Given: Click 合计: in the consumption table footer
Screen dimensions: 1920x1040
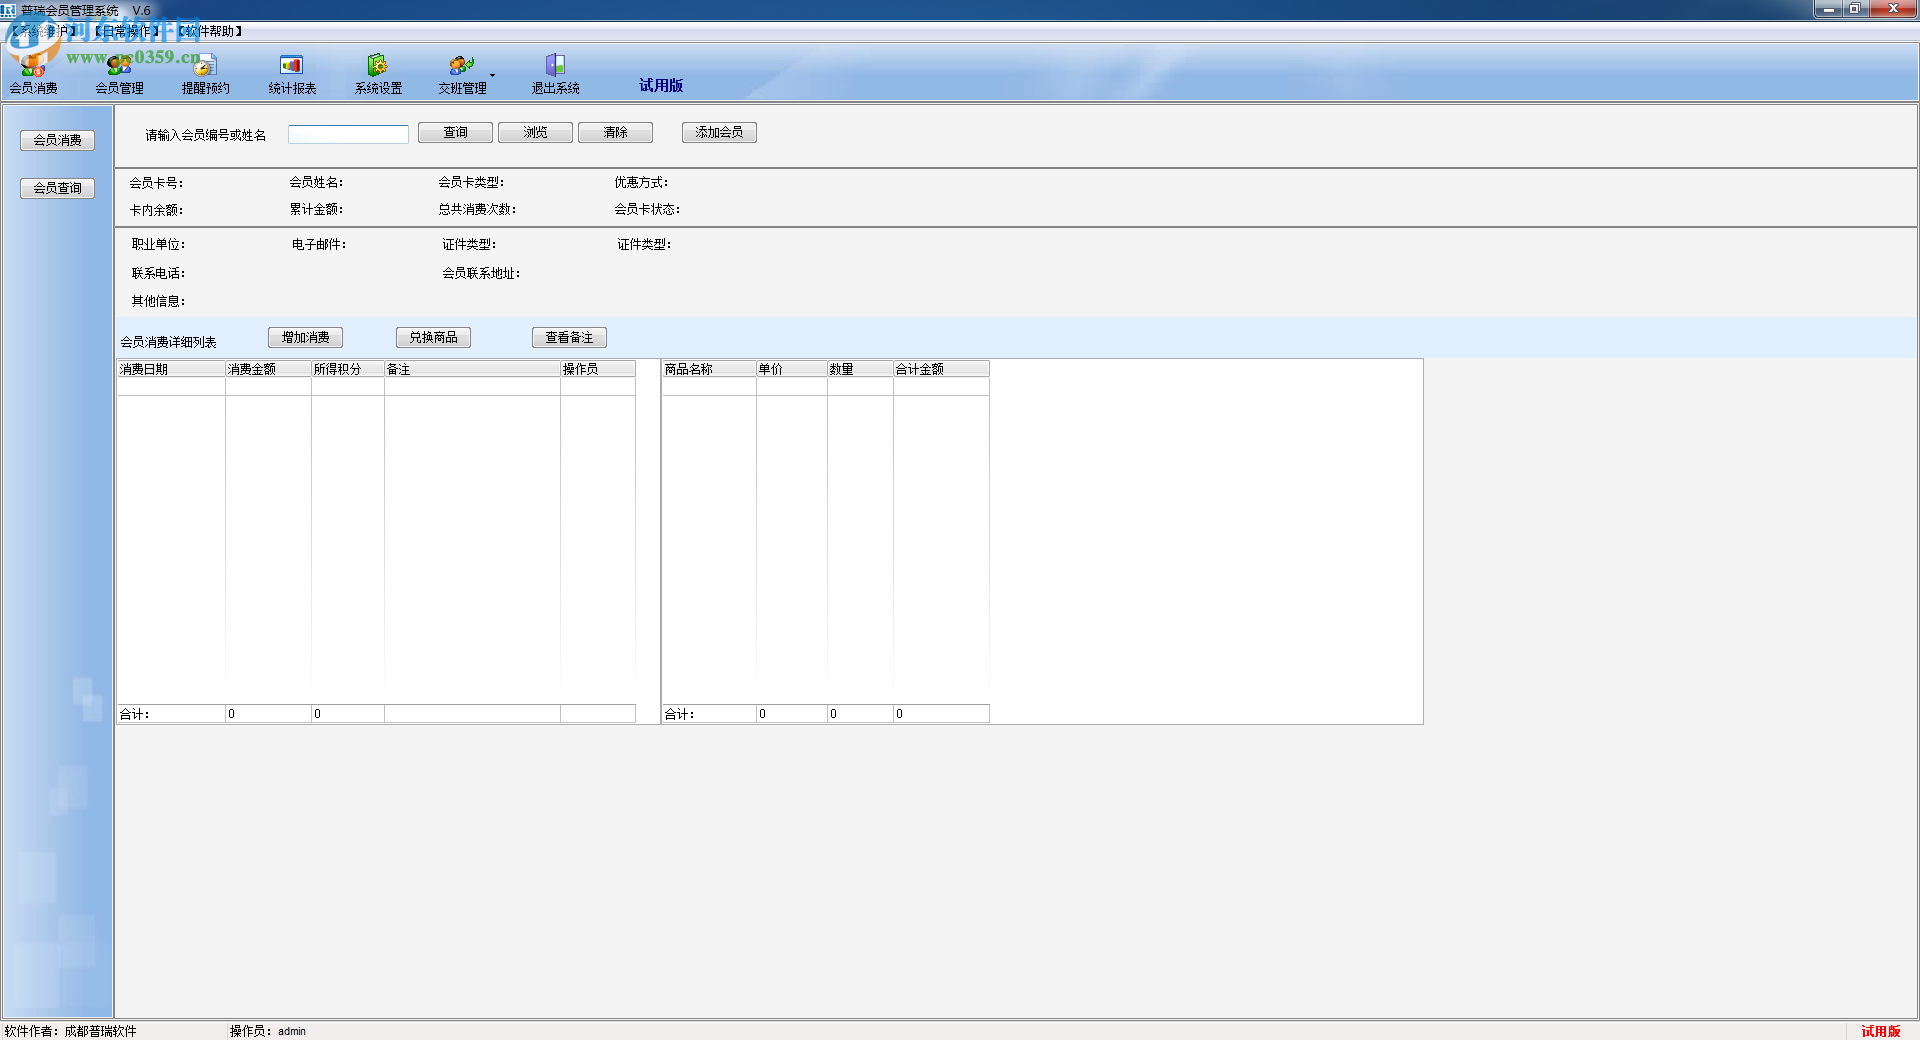Looking at the screenshot, I should click(x=134, y=714).
